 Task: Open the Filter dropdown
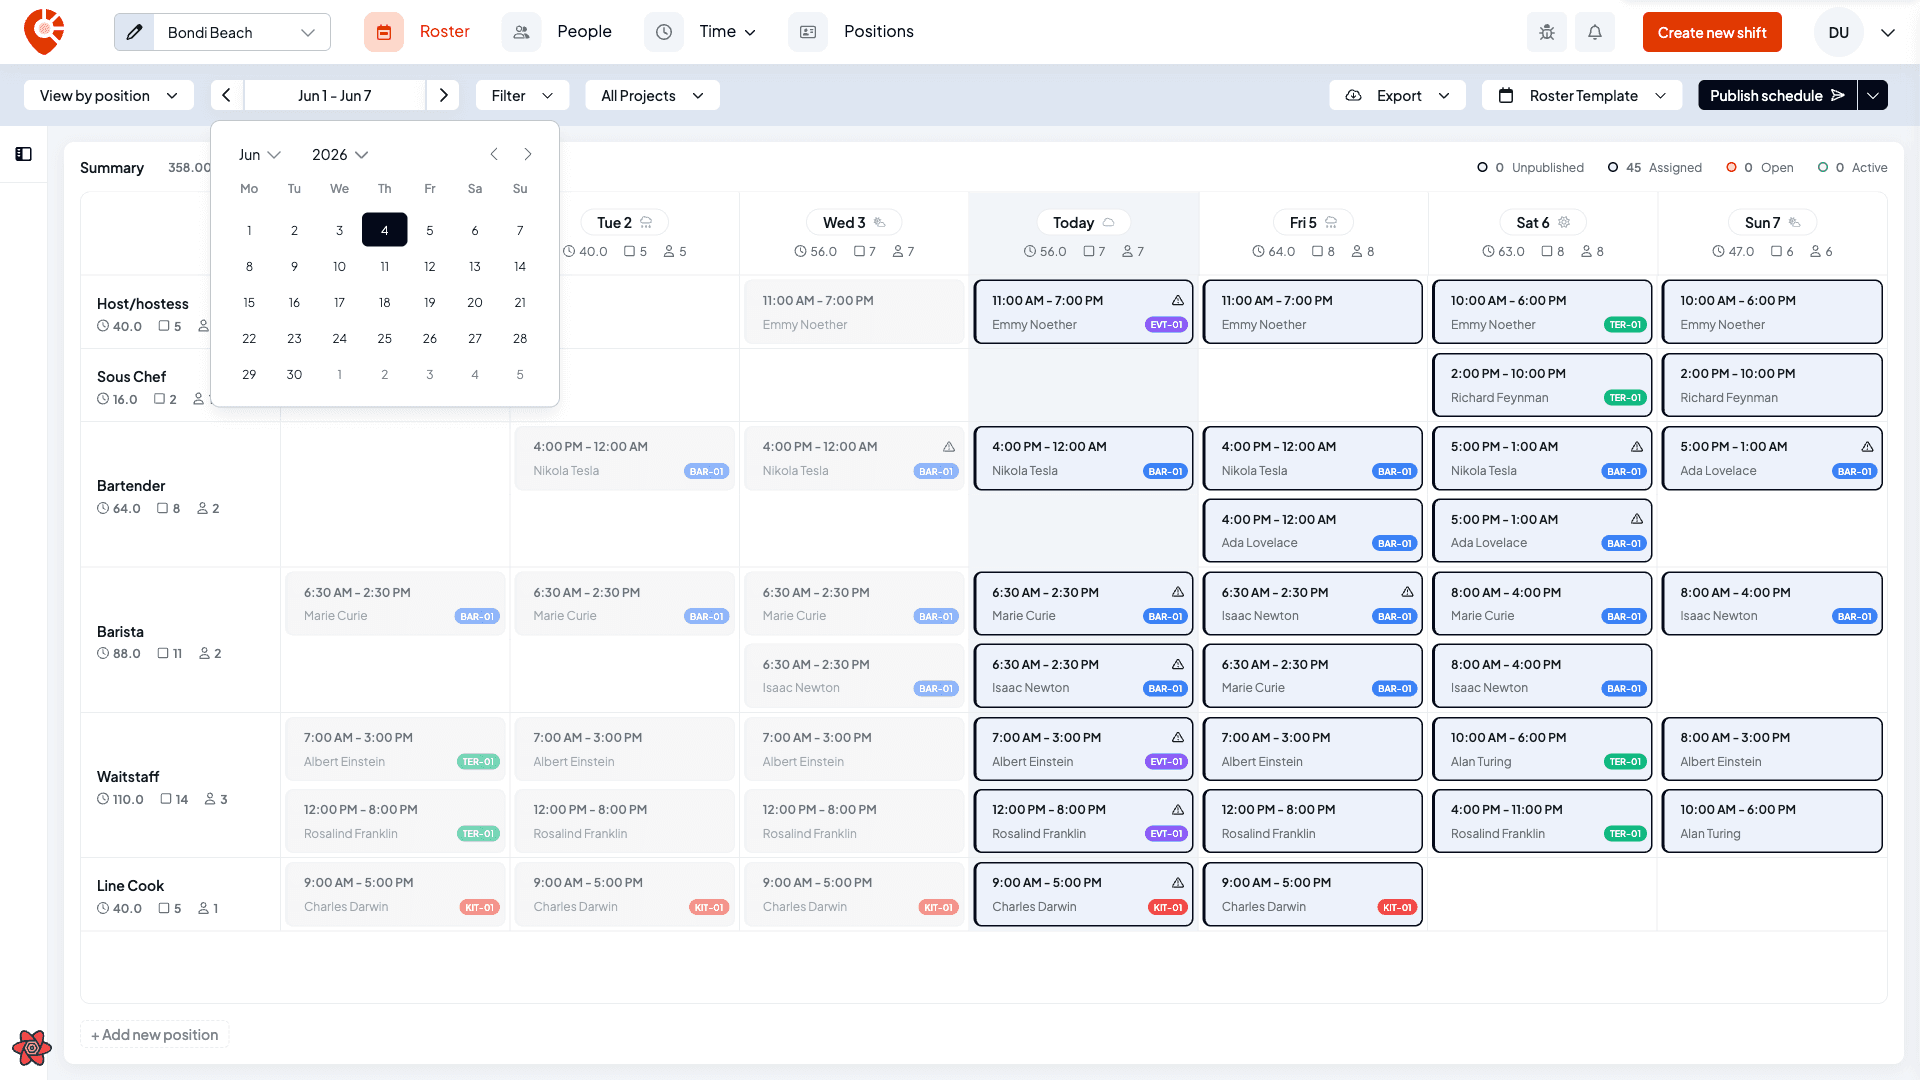click(522, 95)
